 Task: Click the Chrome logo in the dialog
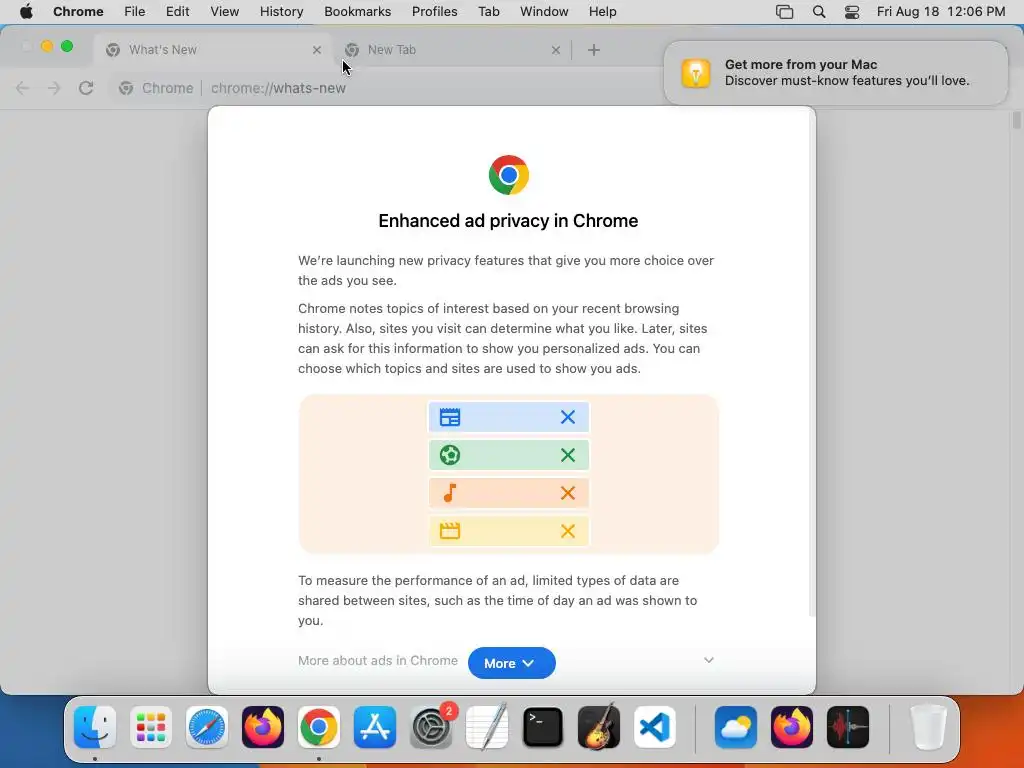pyautogui.click(x=509, y=175)
